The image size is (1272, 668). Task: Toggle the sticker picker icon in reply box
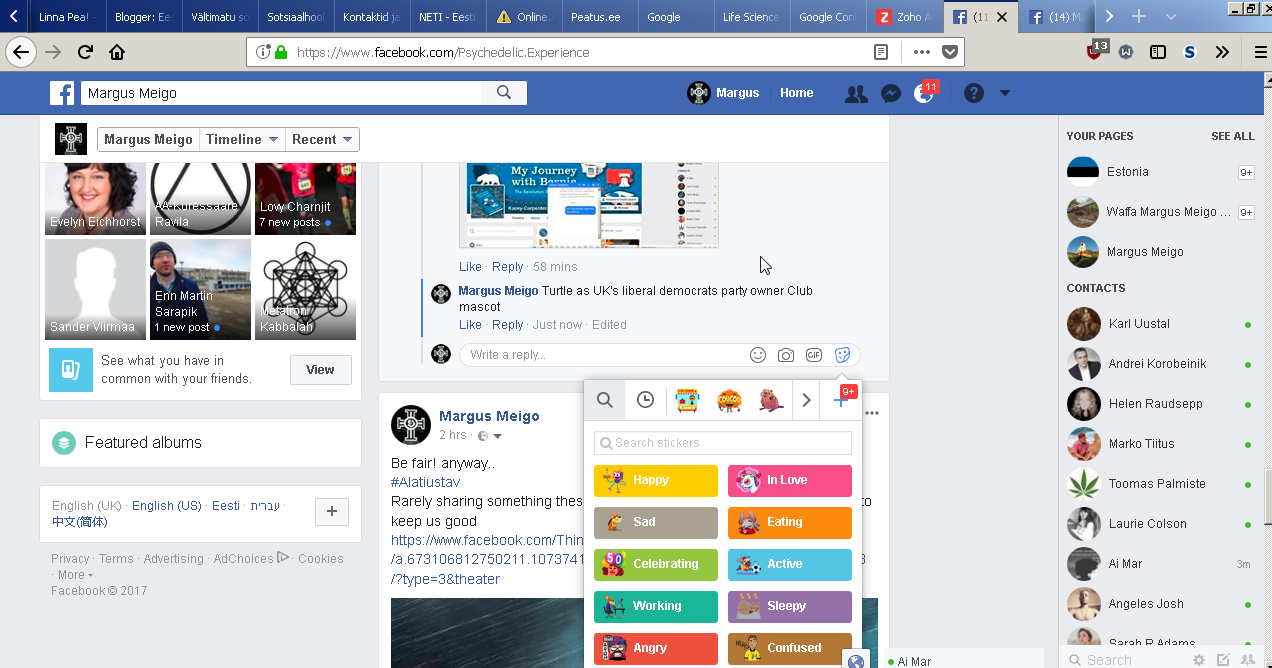coord(842,355)
